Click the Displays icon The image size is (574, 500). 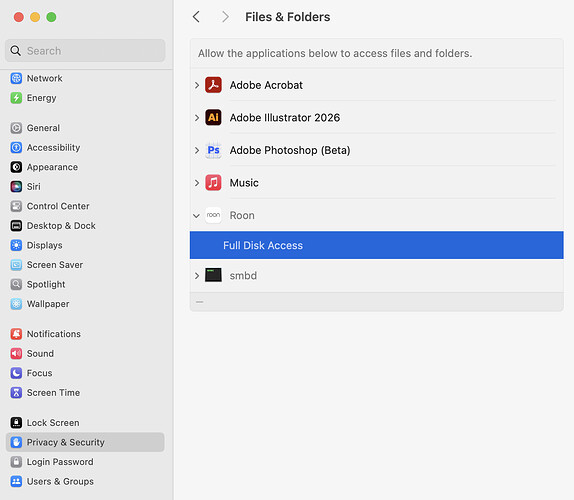(x=16, y=245)
